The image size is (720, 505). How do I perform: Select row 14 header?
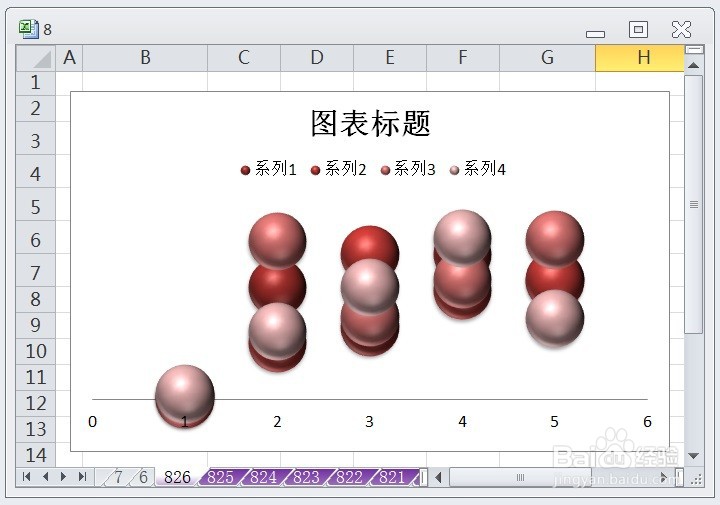36,455
